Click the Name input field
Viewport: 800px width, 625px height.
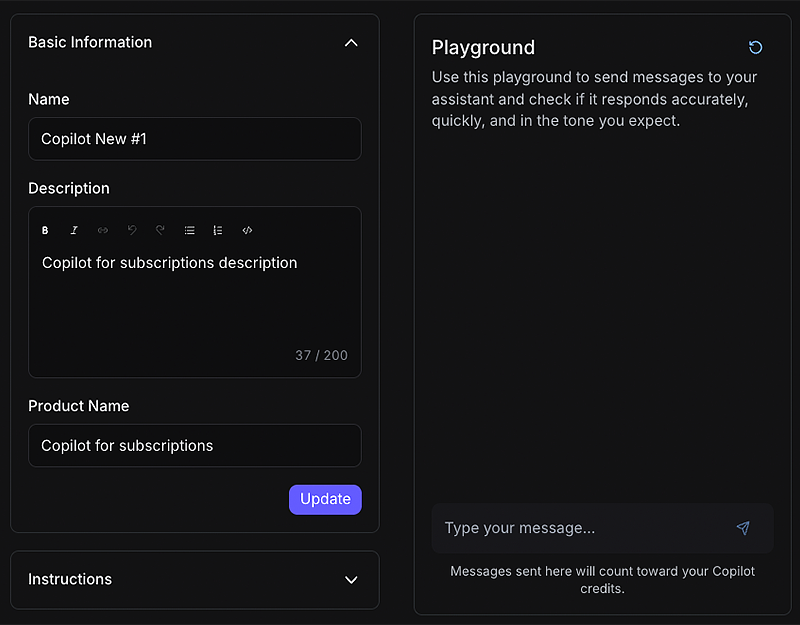(195, 139)
